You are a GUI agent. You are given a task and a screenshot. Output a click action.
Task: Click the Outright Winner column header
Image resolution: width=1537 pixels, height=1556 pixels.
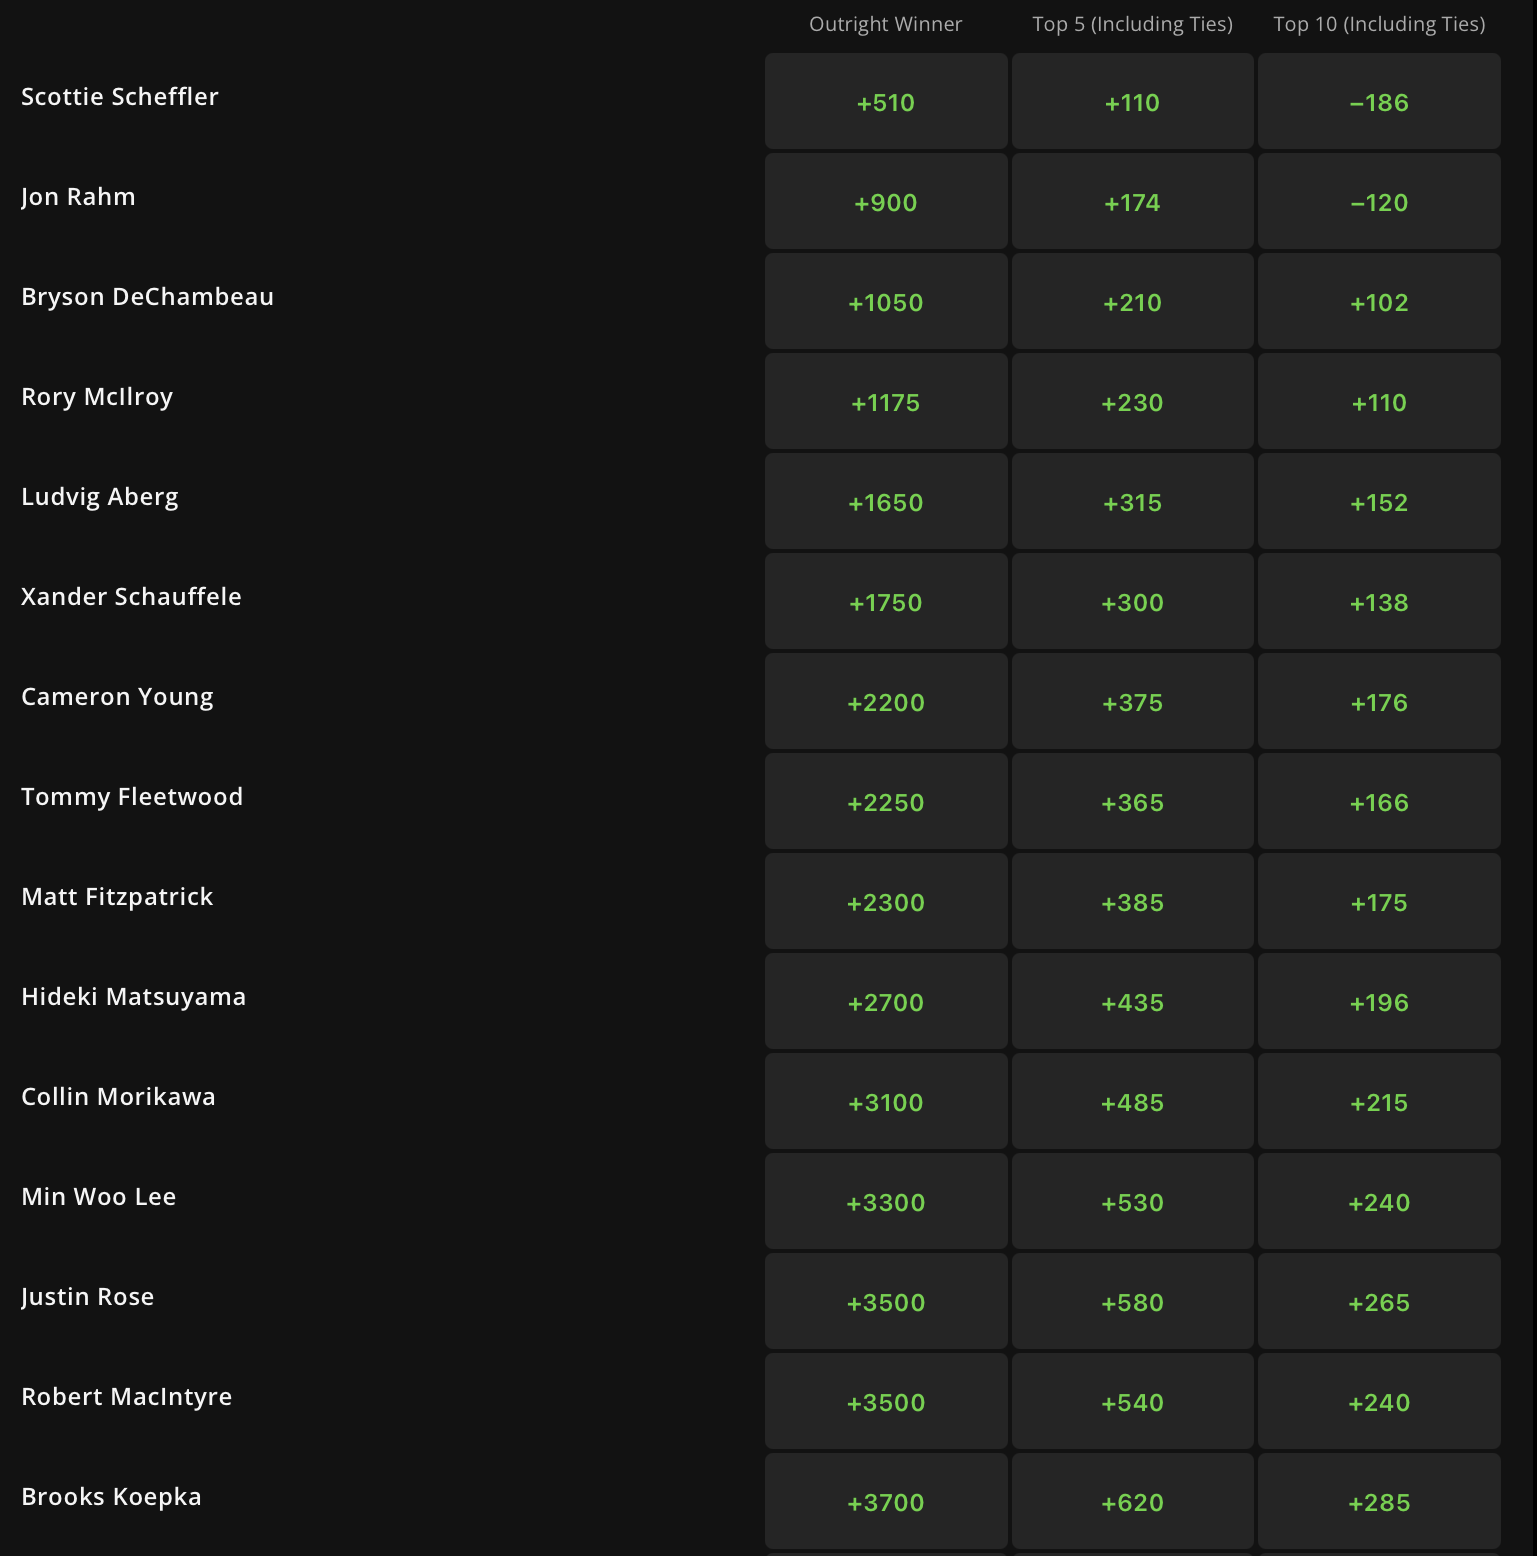(885, 24)
